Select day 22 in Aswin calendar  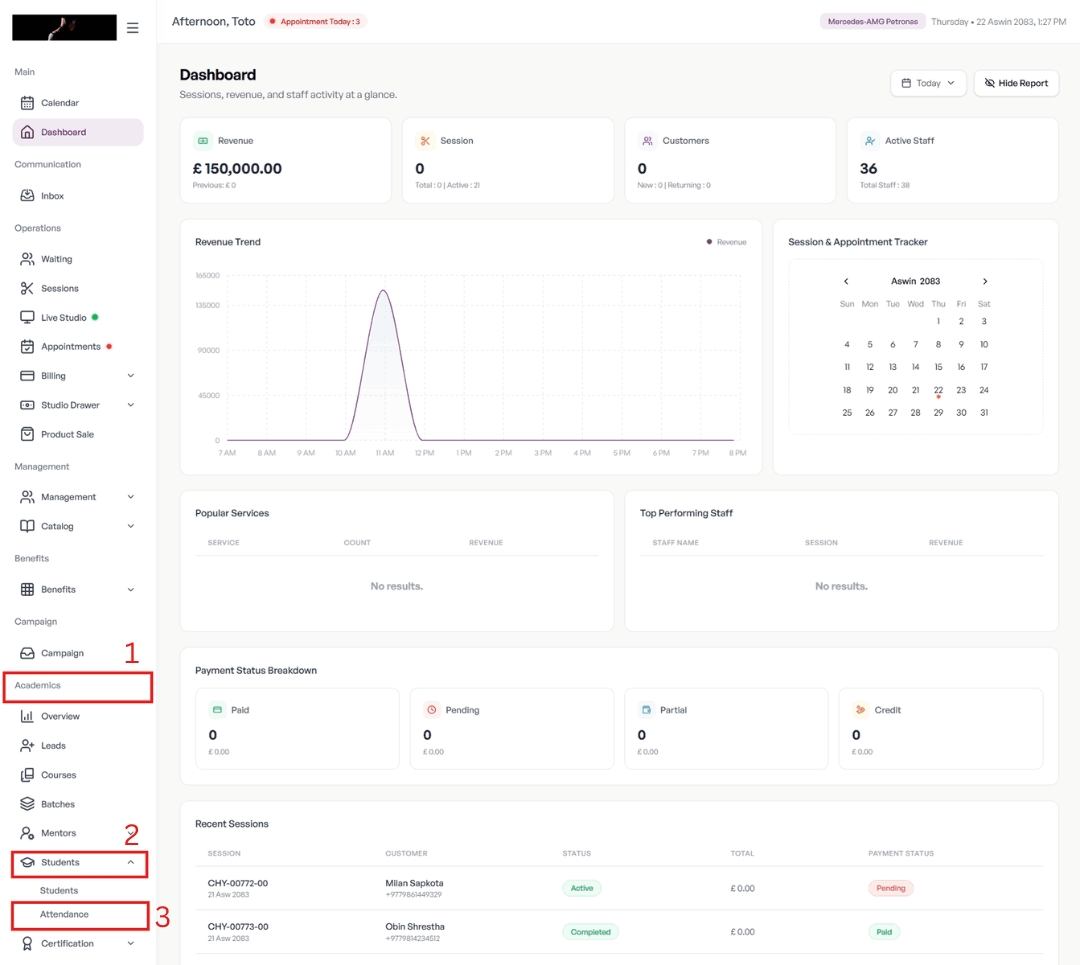click(938, 391)
